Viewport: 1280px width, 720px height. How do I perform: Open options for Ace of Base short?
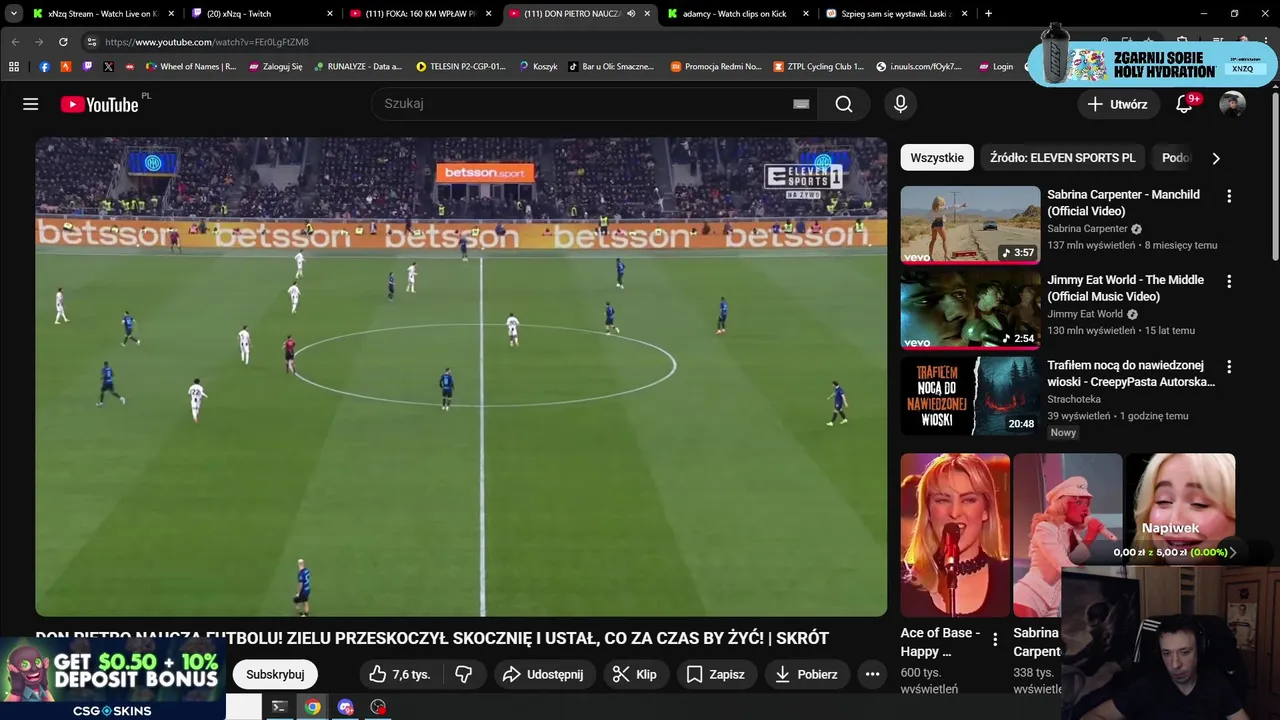click(x=995, y=639)
